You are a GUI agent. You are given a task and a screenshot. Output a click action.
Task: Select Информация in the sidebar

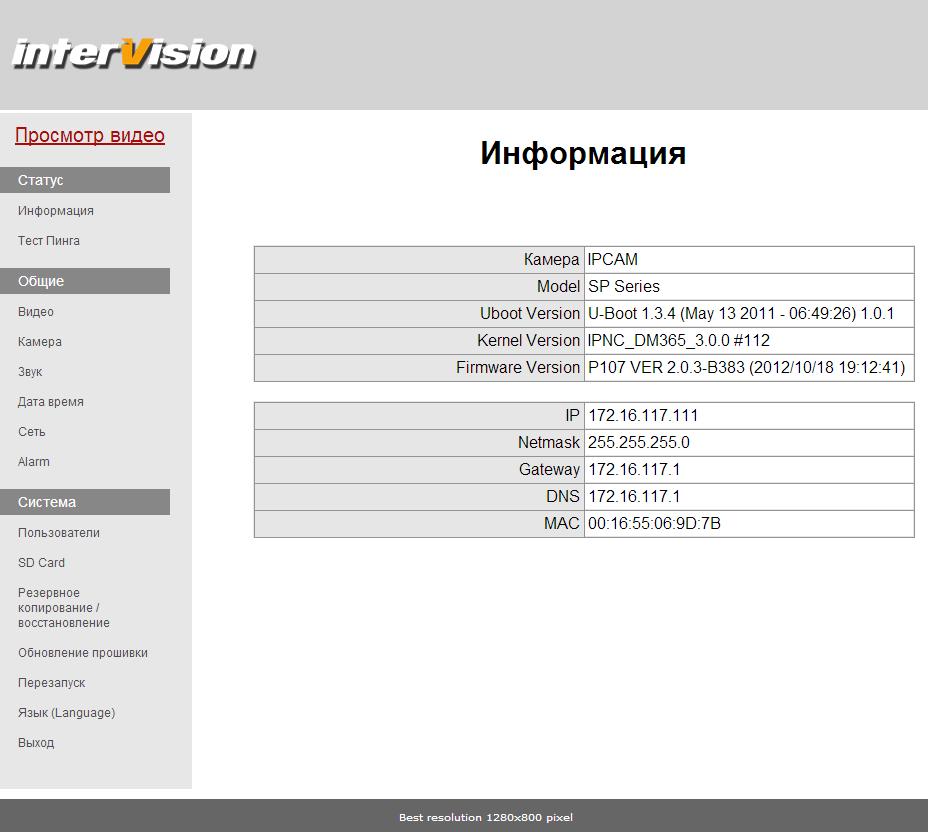[56, 211]
